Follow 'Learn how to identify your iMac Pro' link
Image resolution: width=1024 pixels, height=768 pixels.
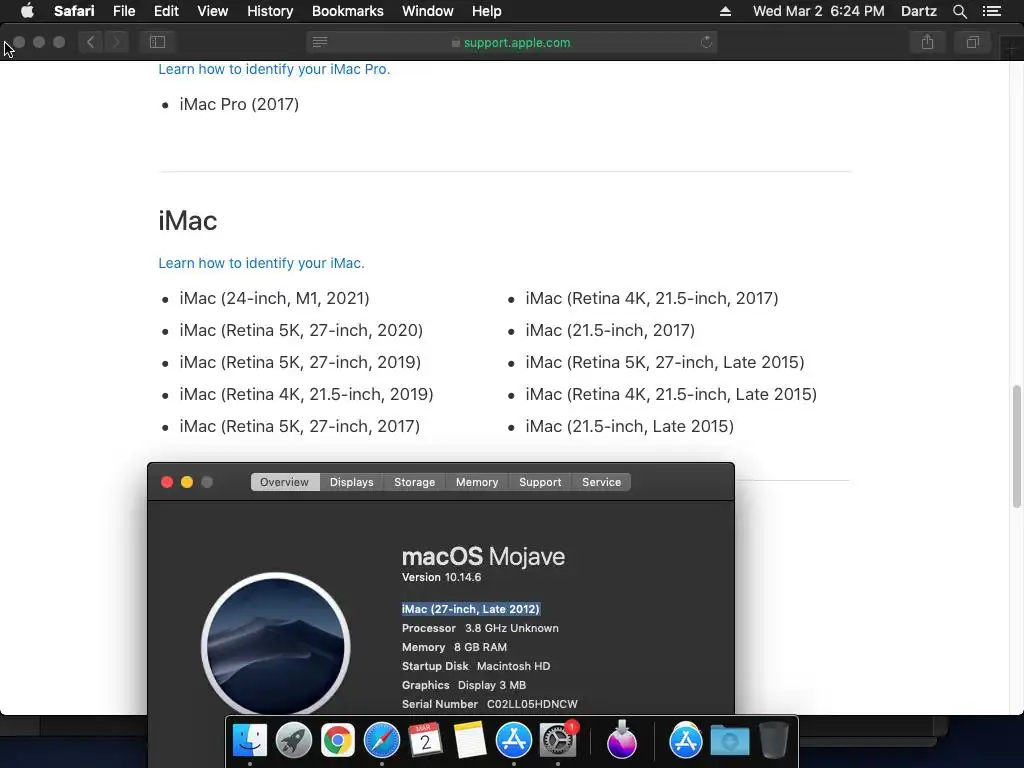tap(274, 69)
